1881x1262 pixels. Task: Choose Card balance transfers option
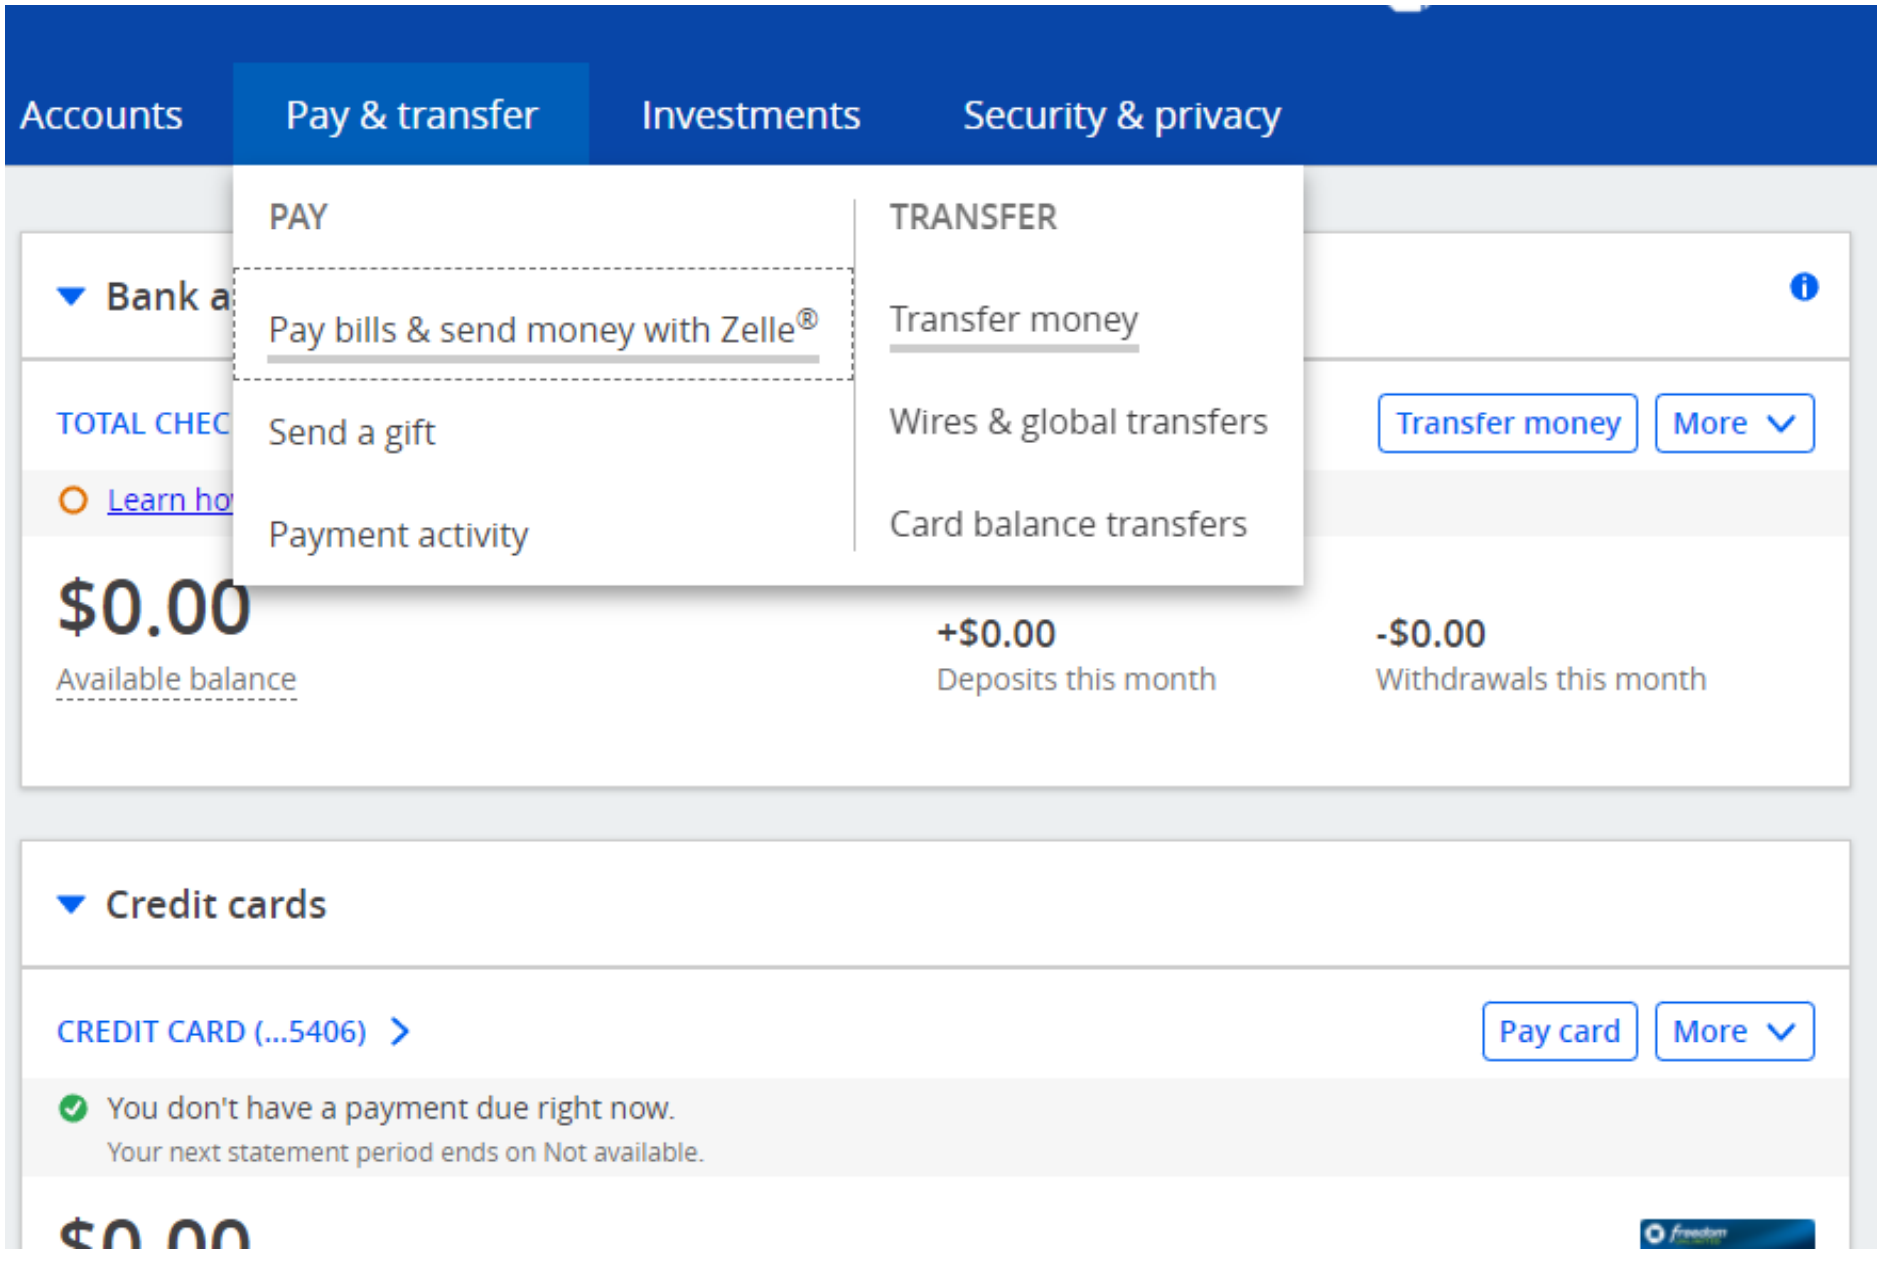(x=1068, y=524)
